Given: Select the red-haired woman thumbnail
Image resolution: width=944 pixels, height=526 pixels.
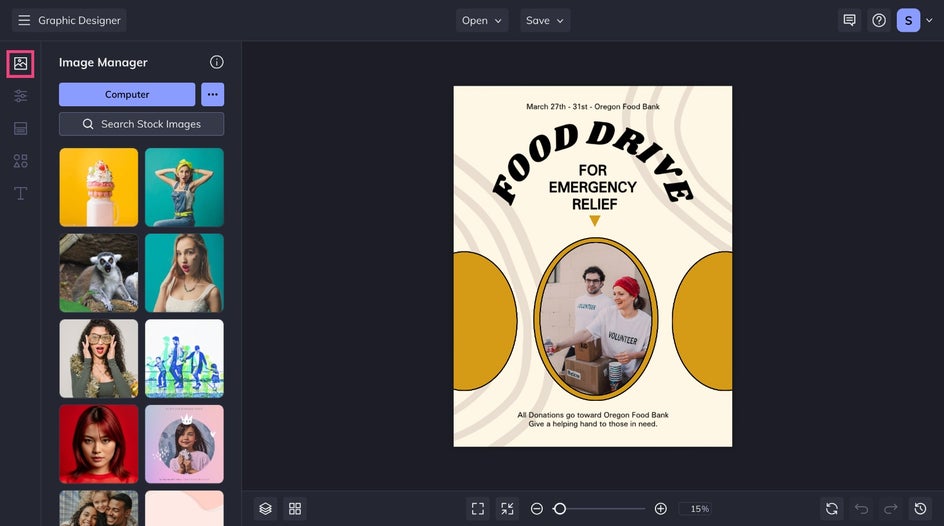Looking at the screenshot, I should [99, 444].
